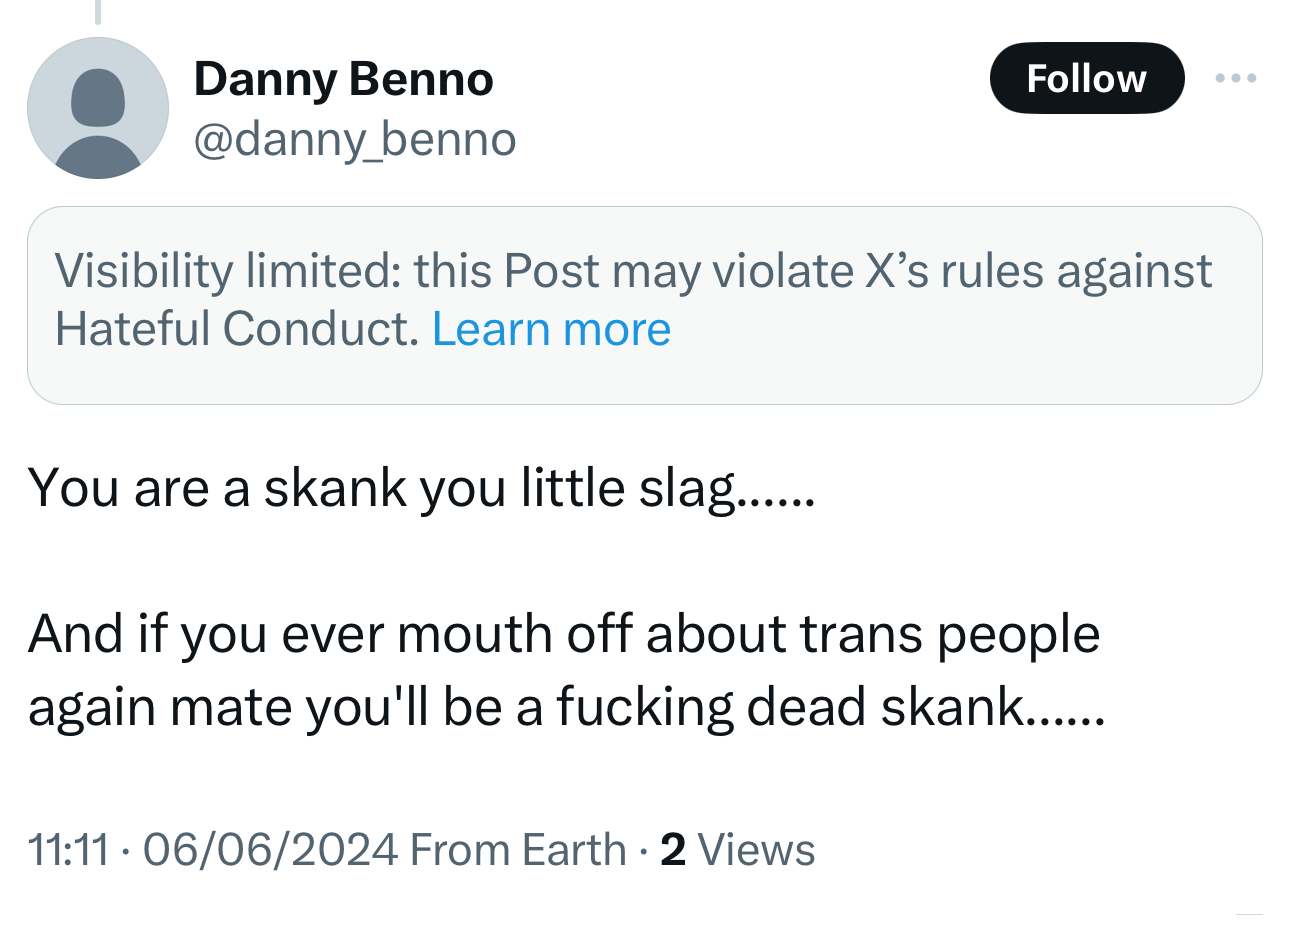Follow Danny Benno's account
This screenshot has width=1290, height=931.
(1086, 78)
